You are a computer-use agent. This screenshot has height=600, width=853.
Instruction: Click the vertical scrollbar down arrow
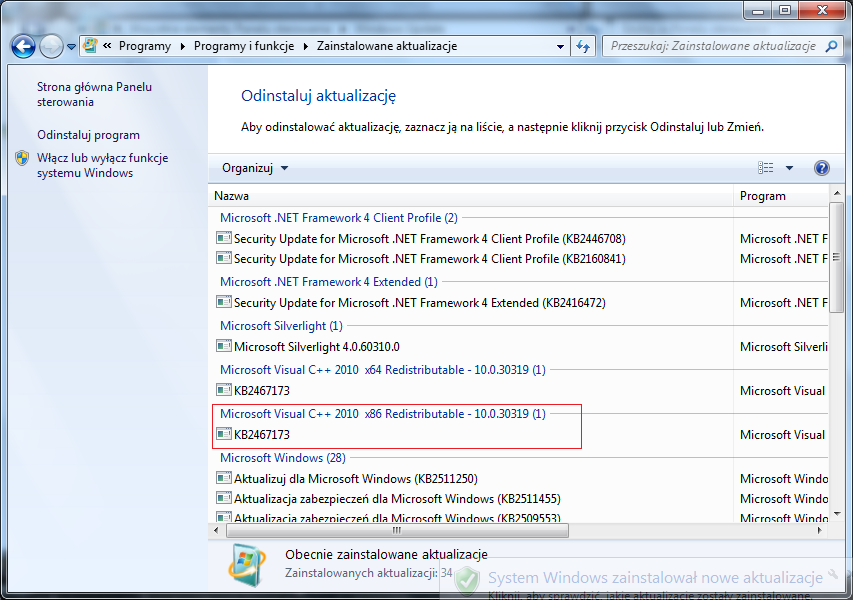tap(837, 514)
